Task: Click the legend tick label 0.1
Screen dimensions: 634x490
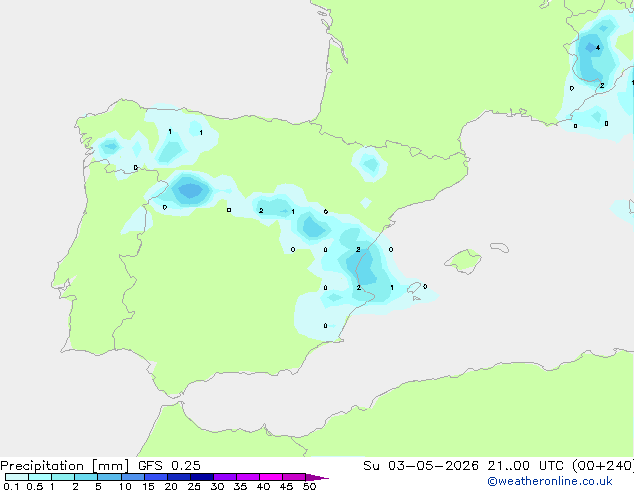Action: point(11,486)
